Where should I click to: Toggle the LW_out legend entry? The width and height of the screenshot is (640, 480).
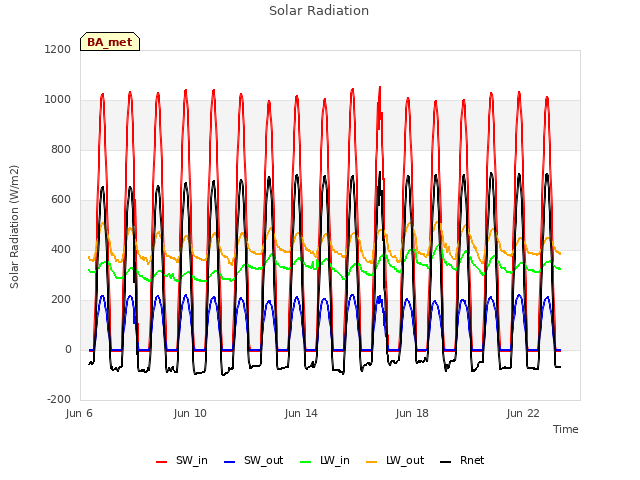click(395, 460)
